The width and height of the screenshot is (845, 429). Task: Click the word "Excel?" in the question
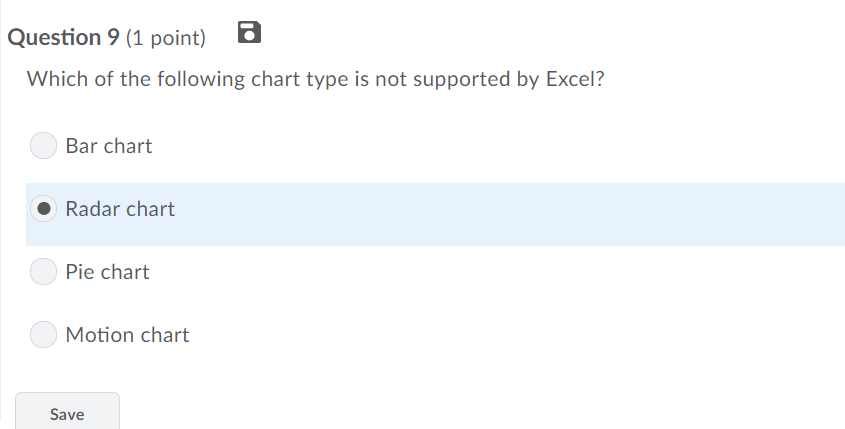[x=574, y=79]
